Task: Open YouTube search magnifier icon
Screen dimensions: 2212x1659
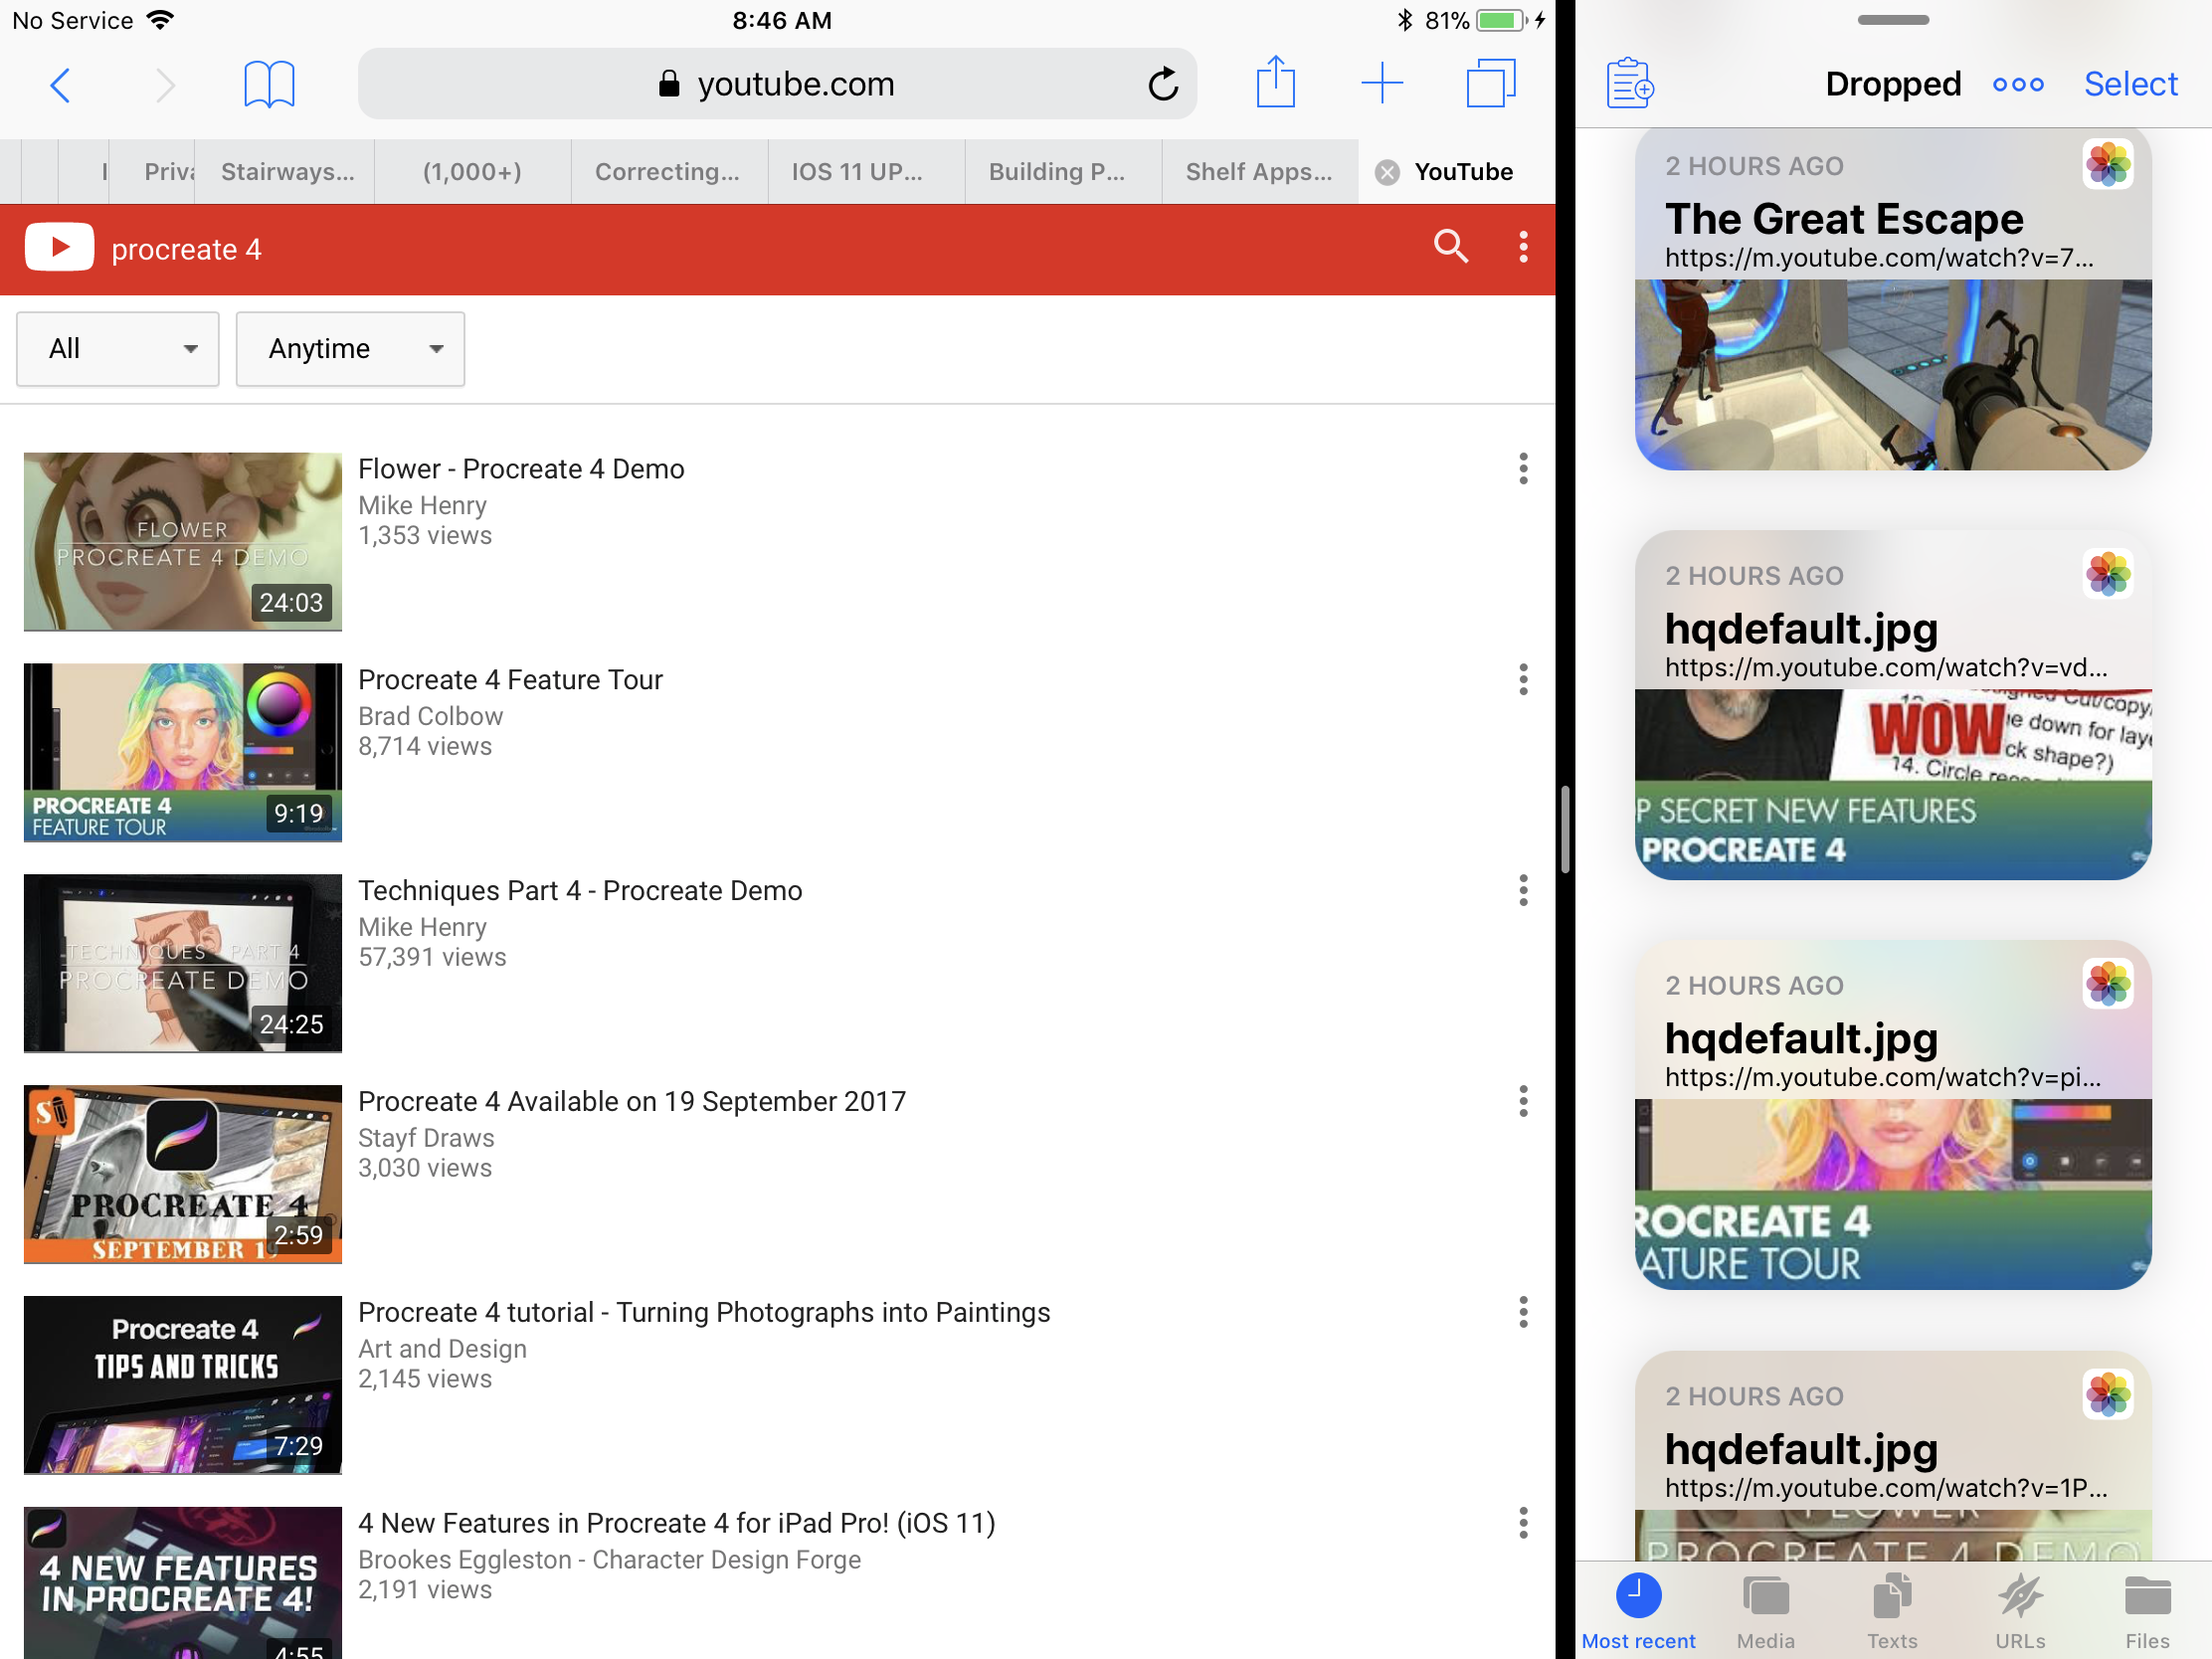Action: click(x=1450, y=246)
